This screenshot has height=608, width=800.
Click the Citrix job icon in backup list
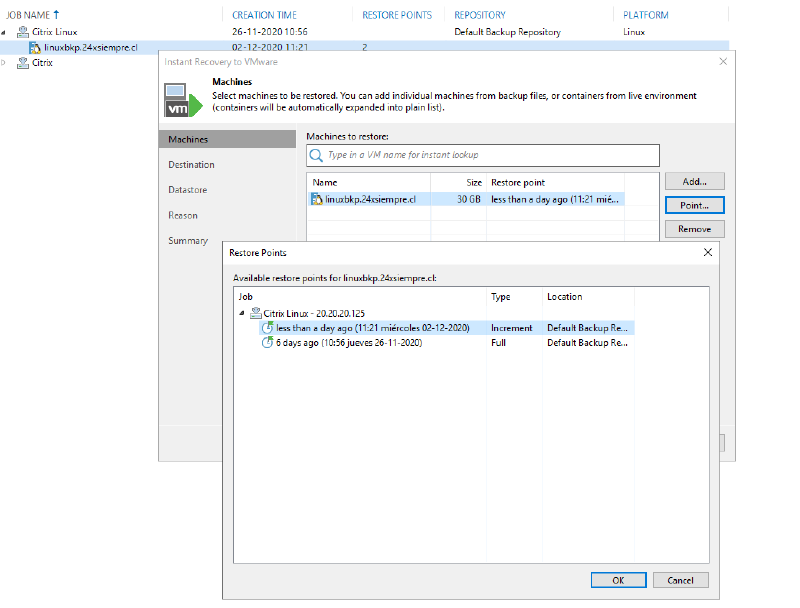[x=23, y=63]
